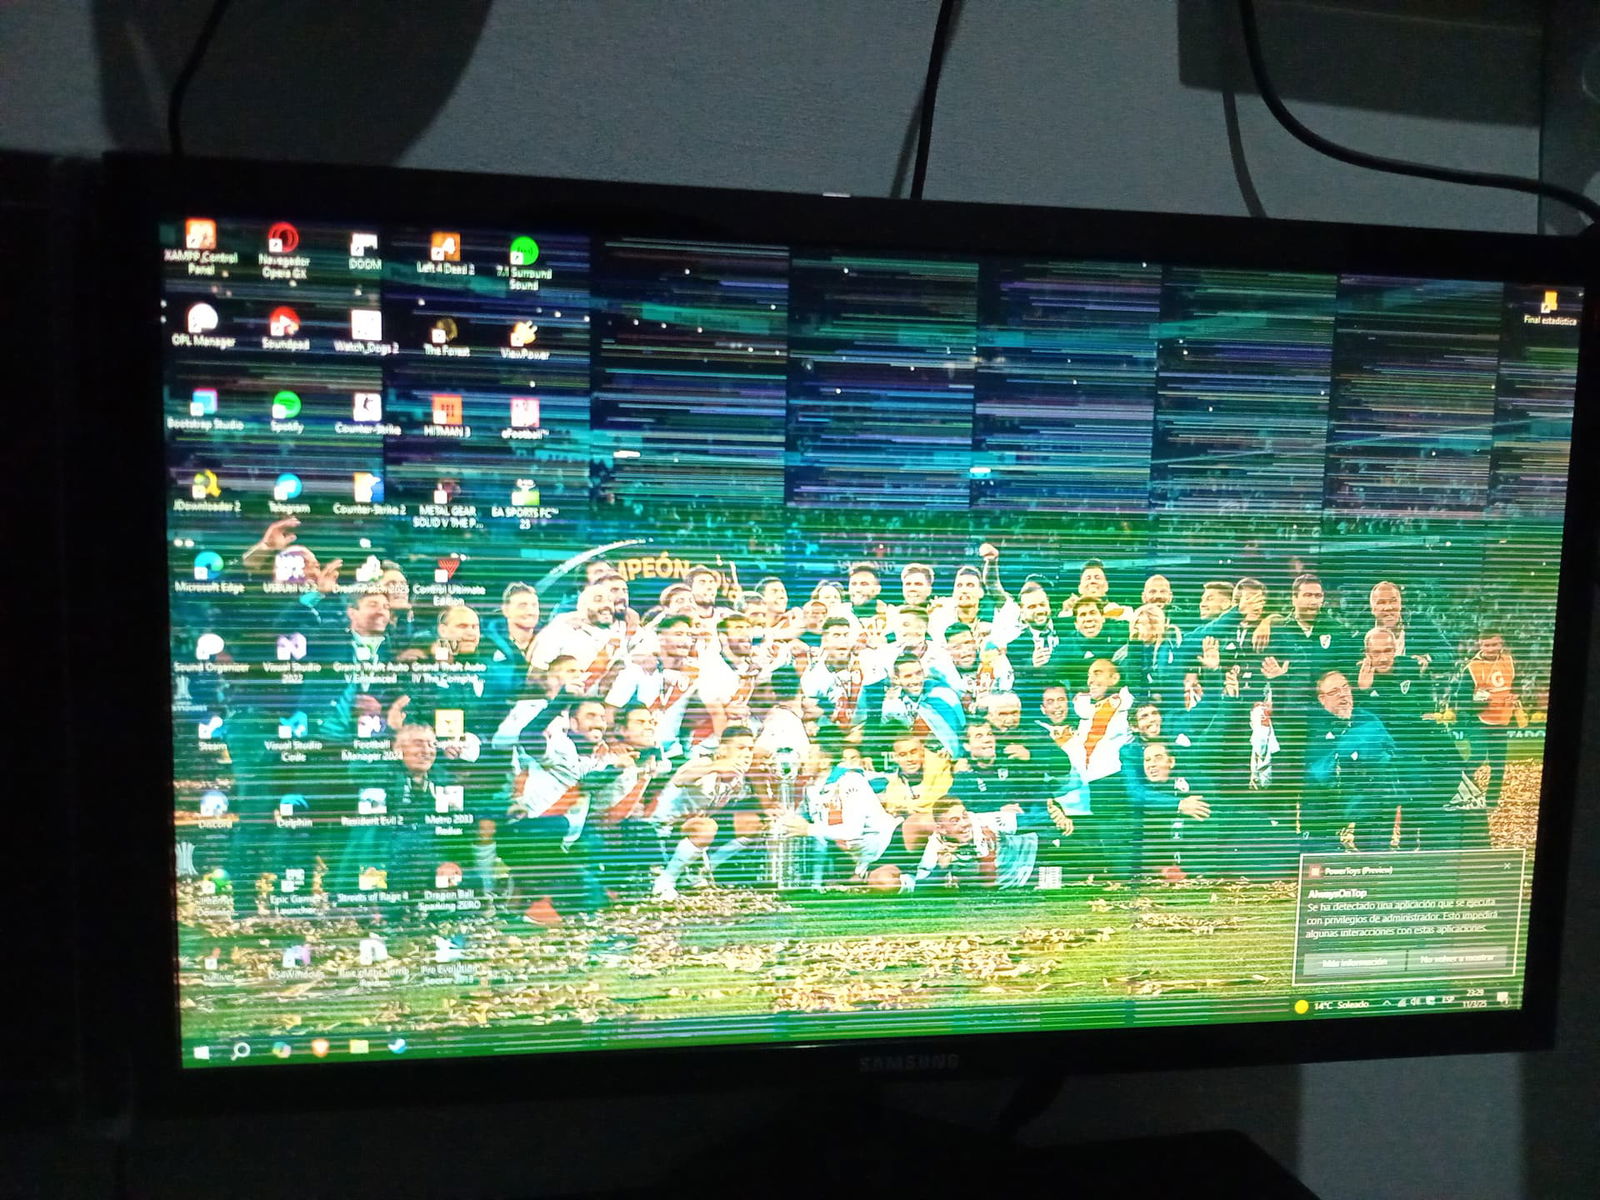Click the Resident Evil 2 shortcut
The image size is (1600, 1200).
(x=372, y=806)
